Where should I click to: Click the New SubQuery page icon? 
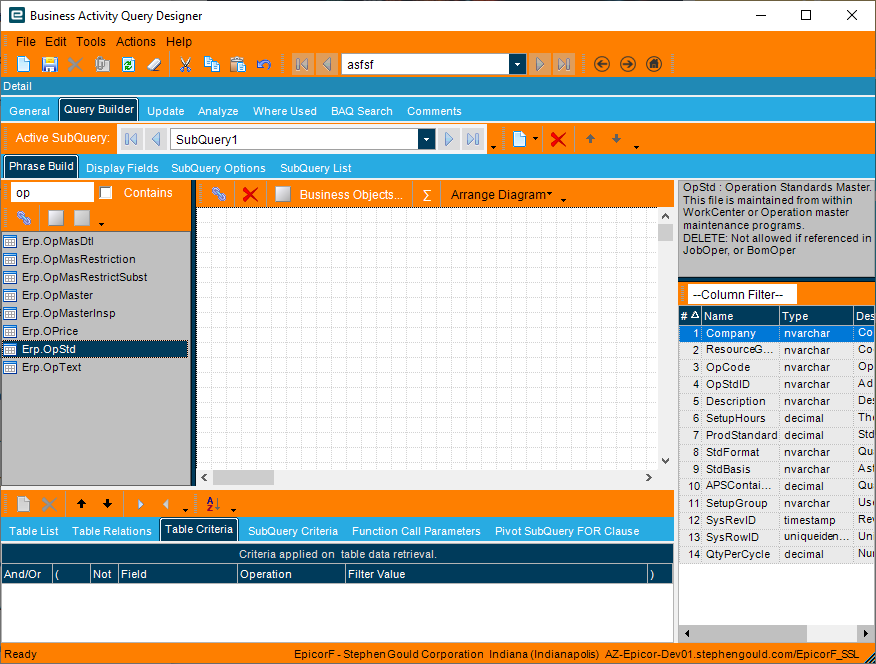(520, 139)
